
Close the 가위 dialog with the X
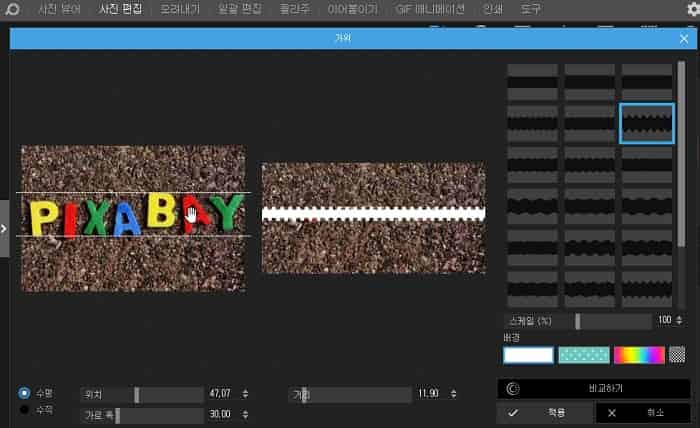[x=684, y=39]
